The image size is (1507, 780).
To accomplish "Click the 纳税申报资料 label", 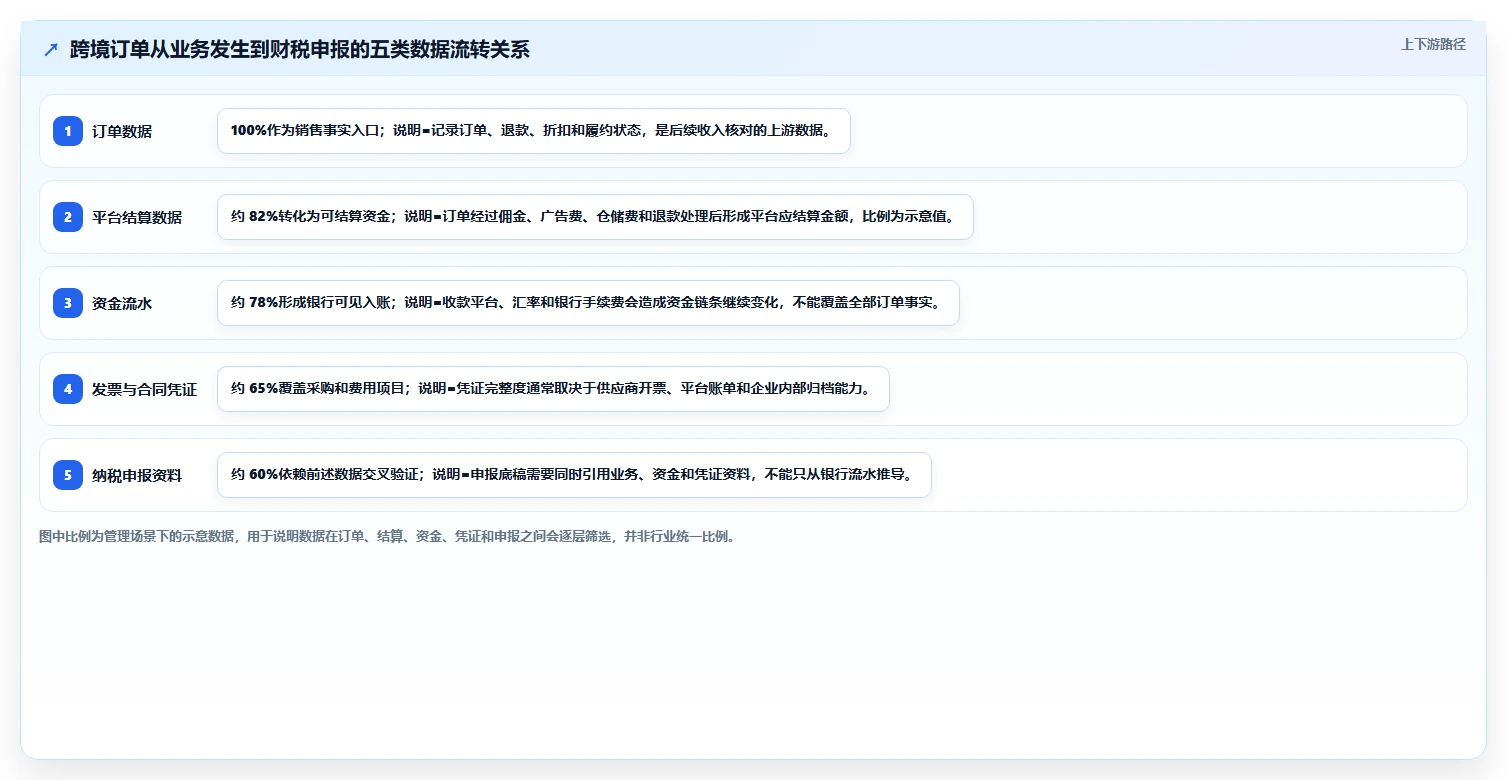I will (x=137, y=475).
